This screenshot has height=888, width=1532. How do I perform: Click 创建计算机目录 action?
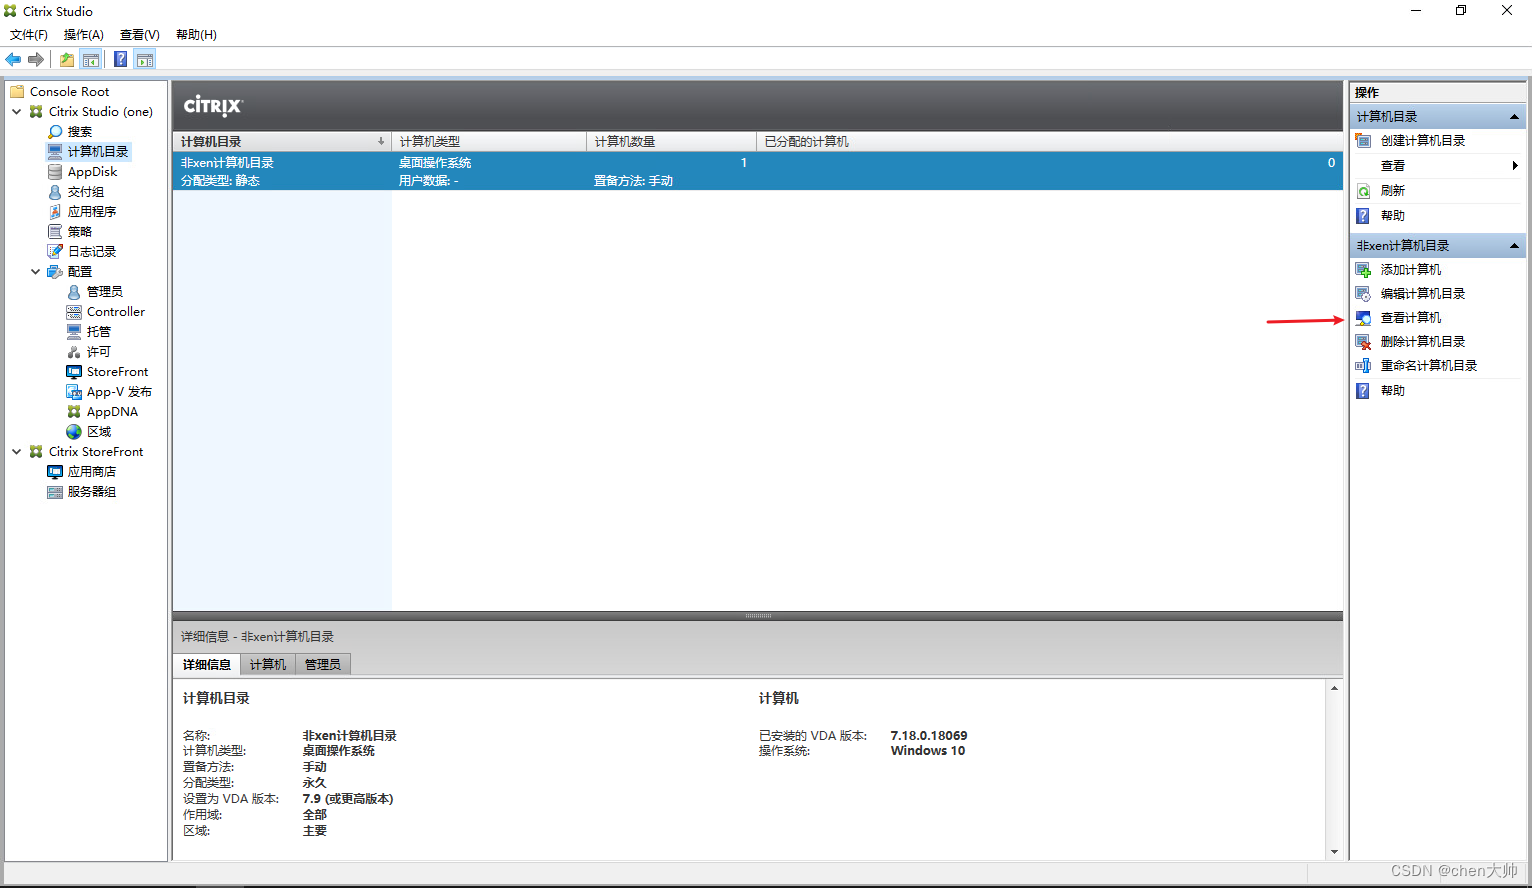pyautogui.click(x=1423, y=141)
